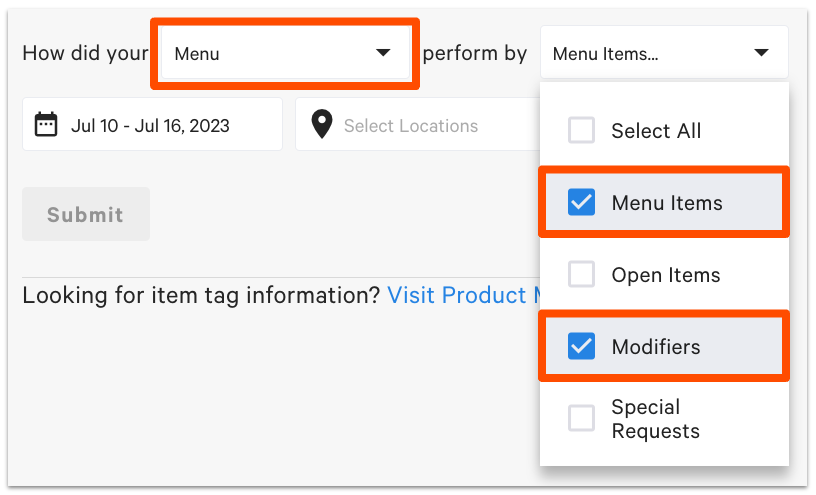816x495 pixels.
Task: Uncheck the Modifiers checkbox
Action: (x=581, y=347)
